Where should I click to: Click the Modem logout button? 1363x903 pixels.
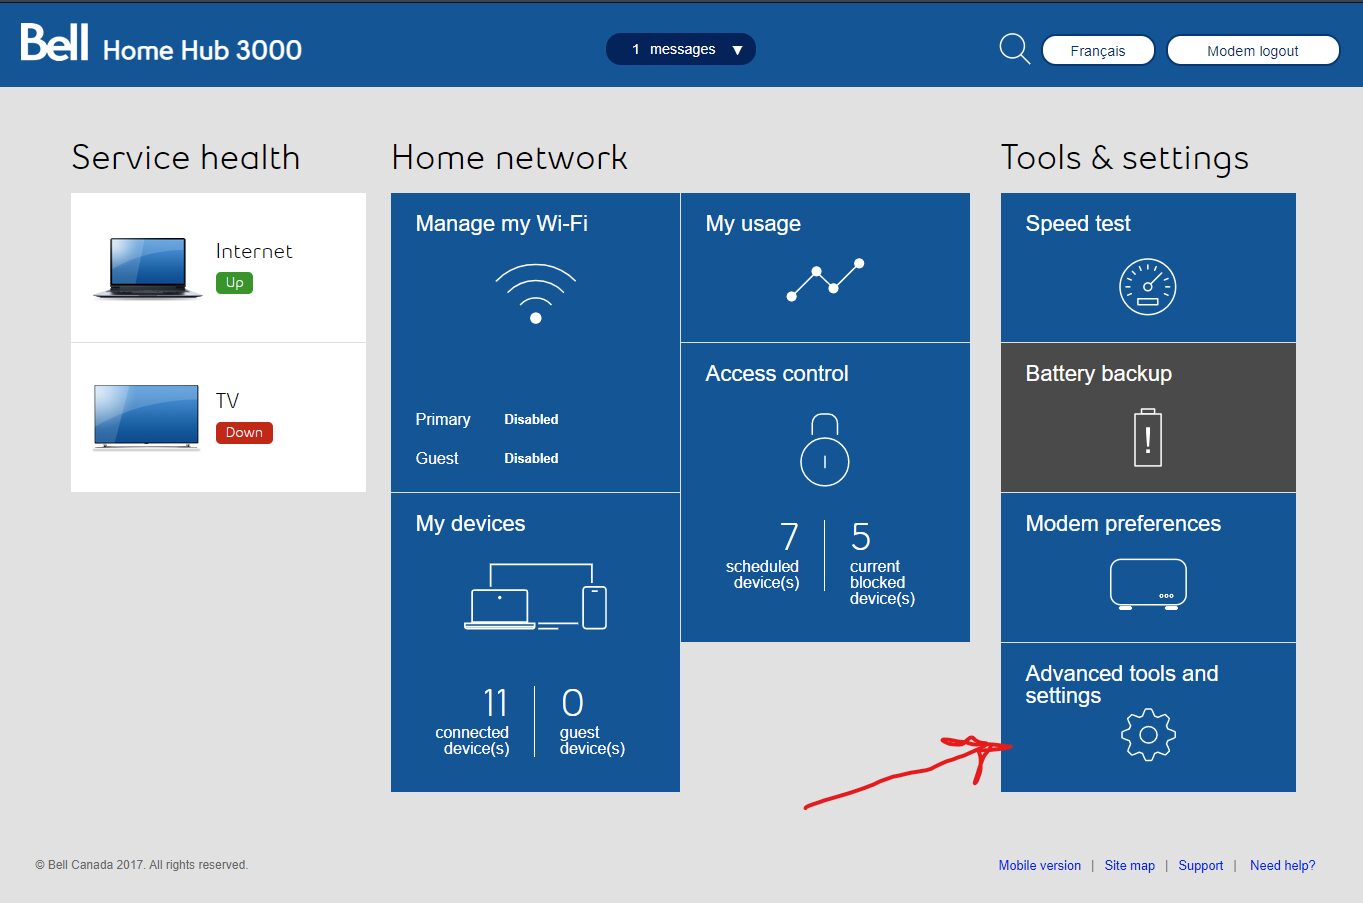click(x=1252, y=50)
